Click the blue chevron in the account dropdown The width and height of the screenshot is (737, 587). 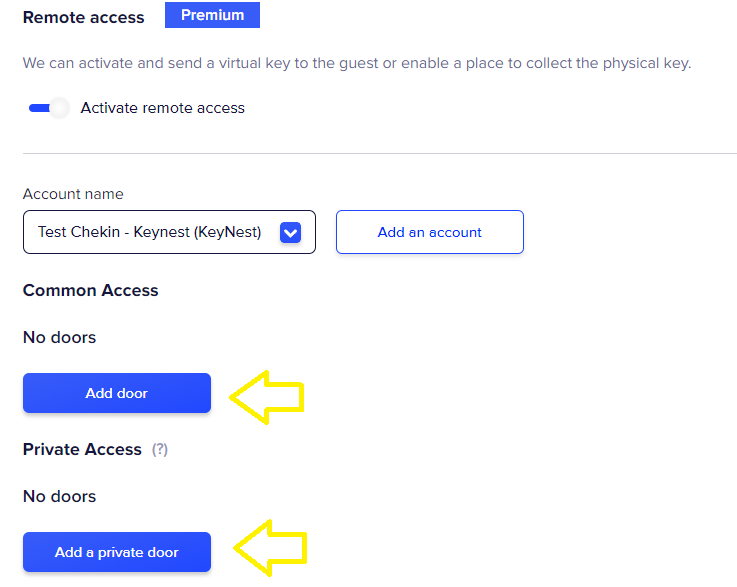(x=290, y=232)
